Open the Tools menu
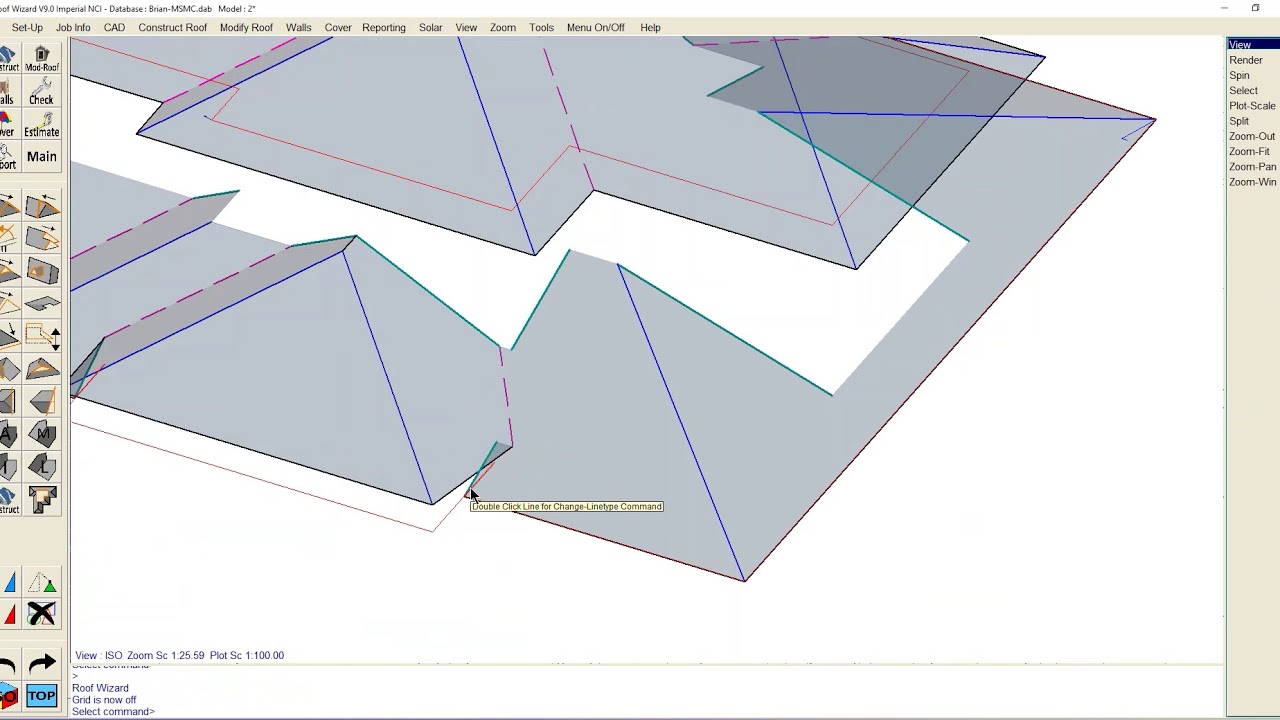Image resolution: width=1280 pixels, height=720 pixels. tap(541, 27)
